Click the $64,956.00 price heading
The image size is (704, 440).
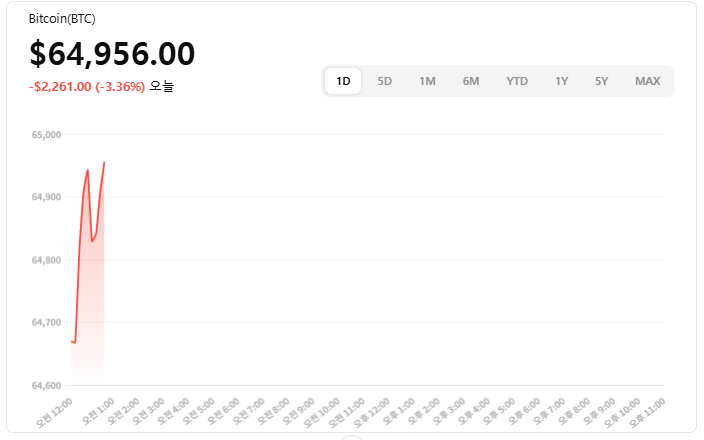pos(112,54)
